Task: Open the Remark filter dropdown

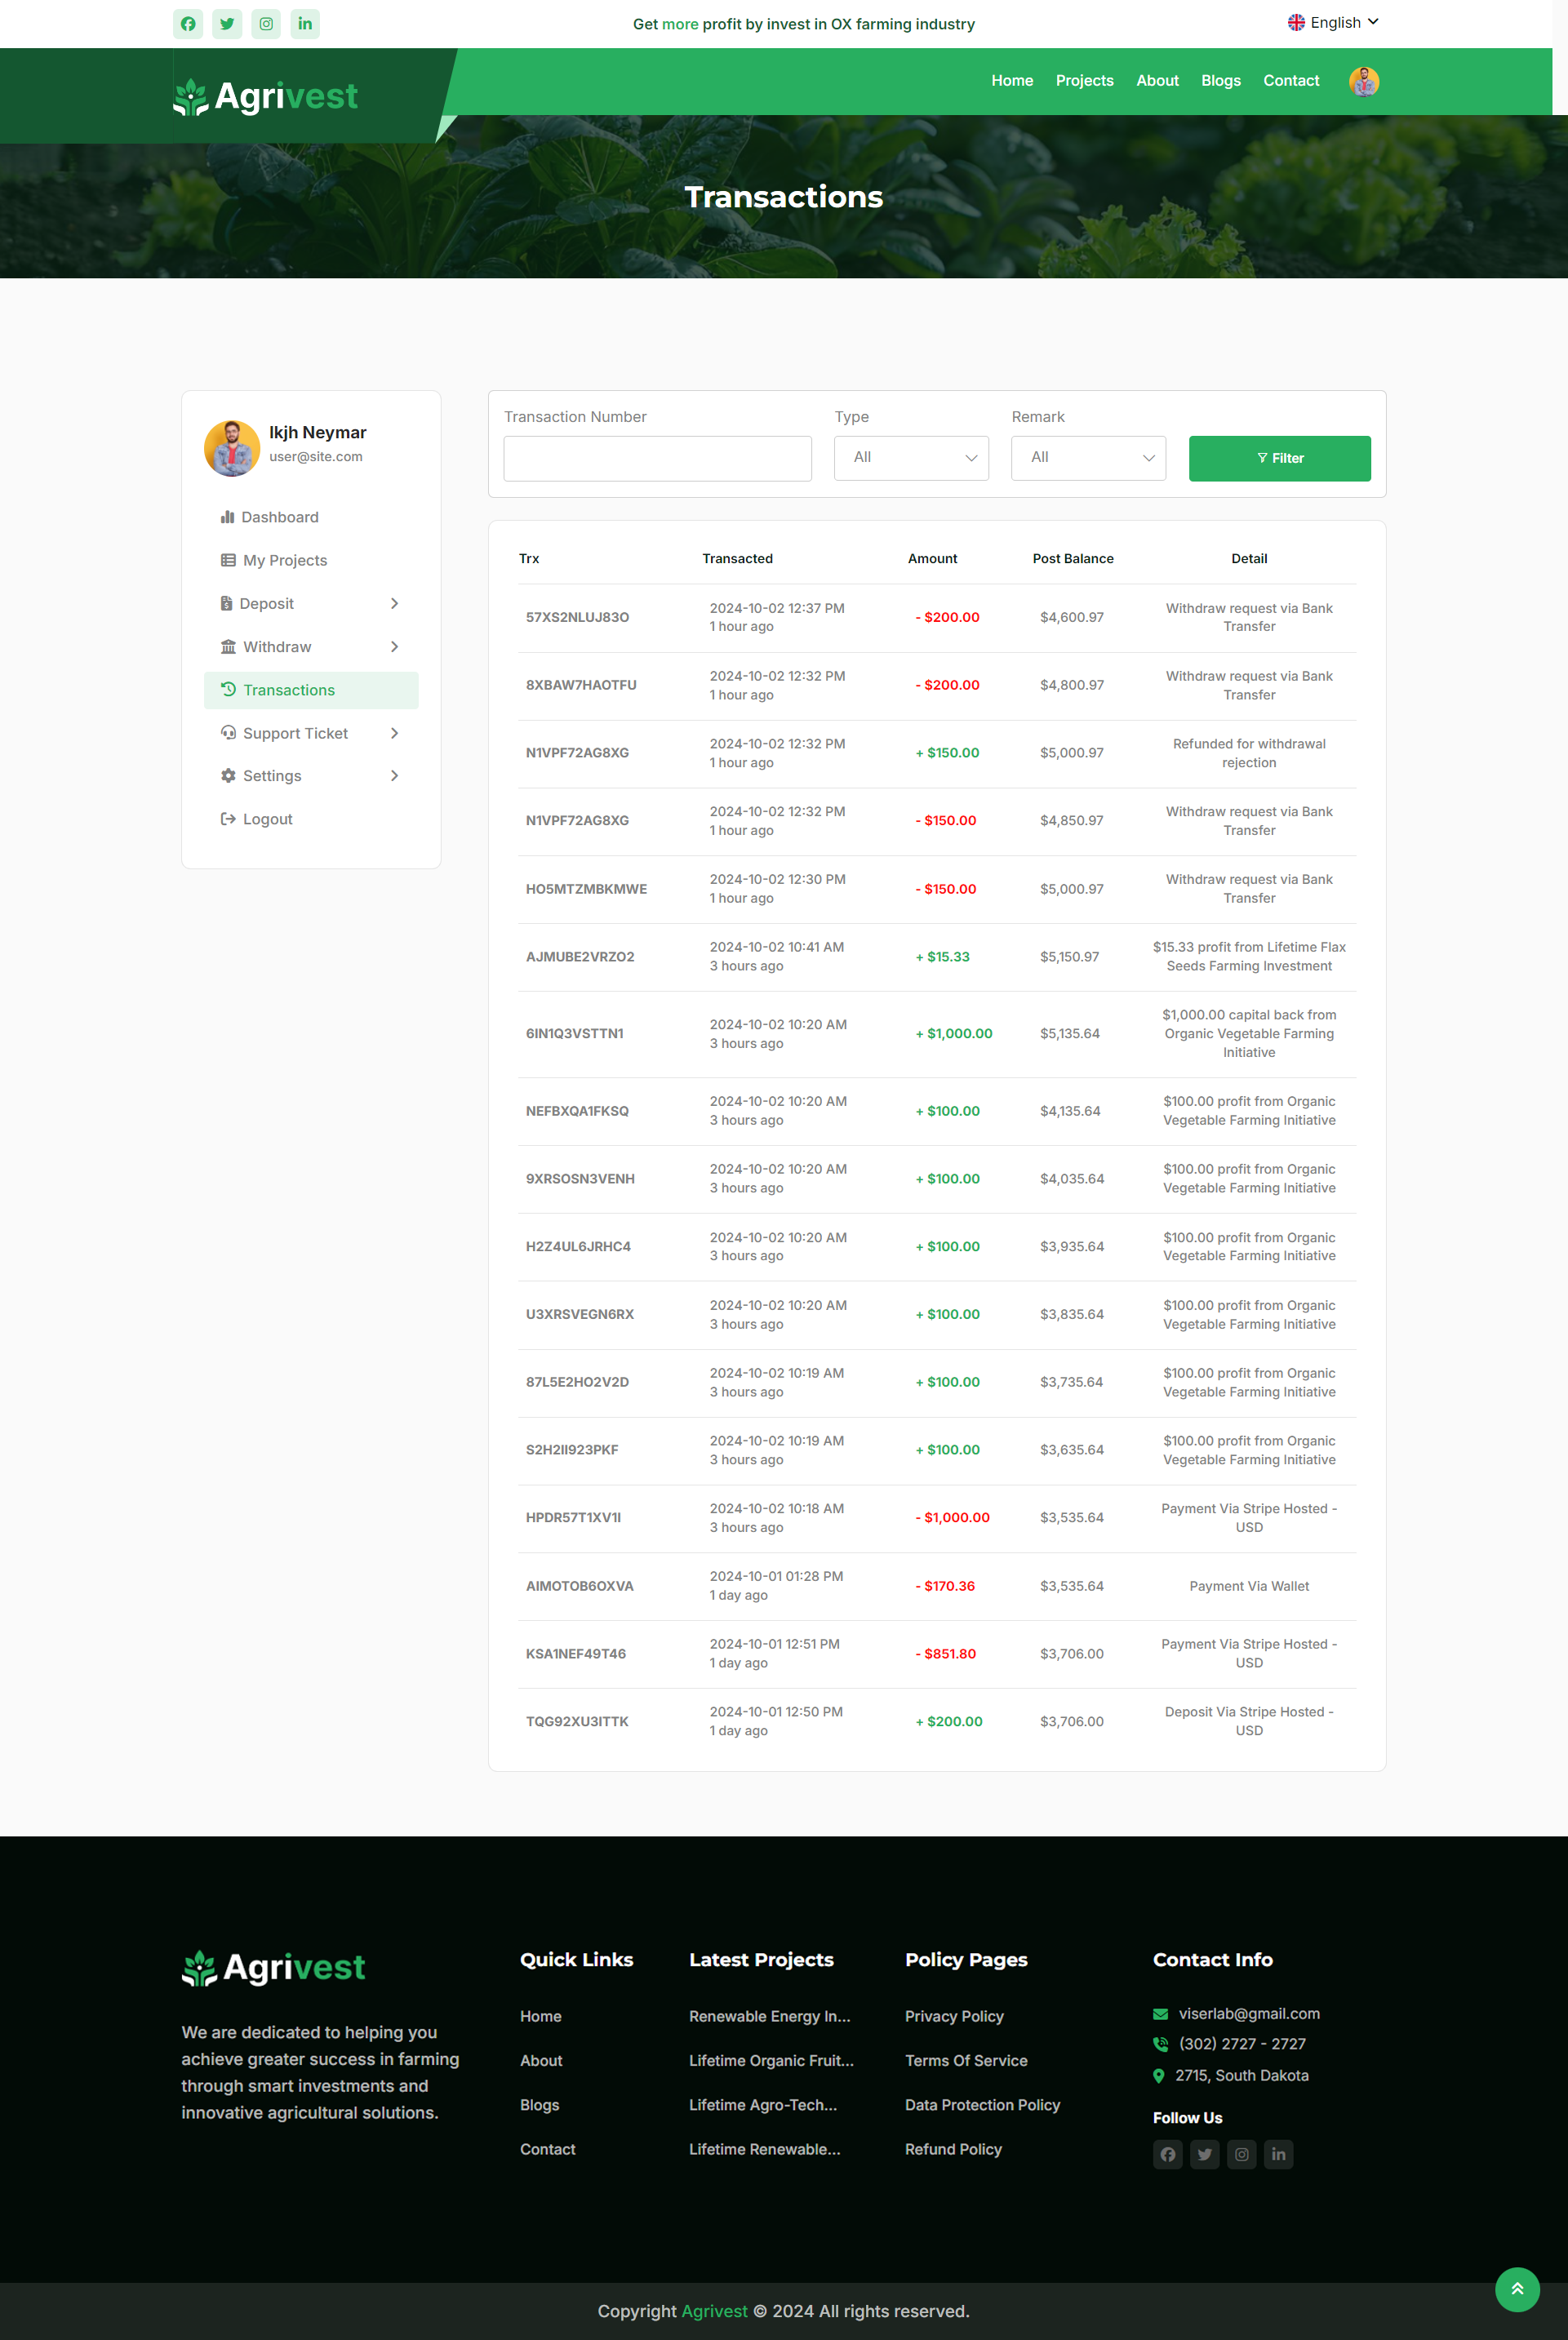Action: [1087, 457]
